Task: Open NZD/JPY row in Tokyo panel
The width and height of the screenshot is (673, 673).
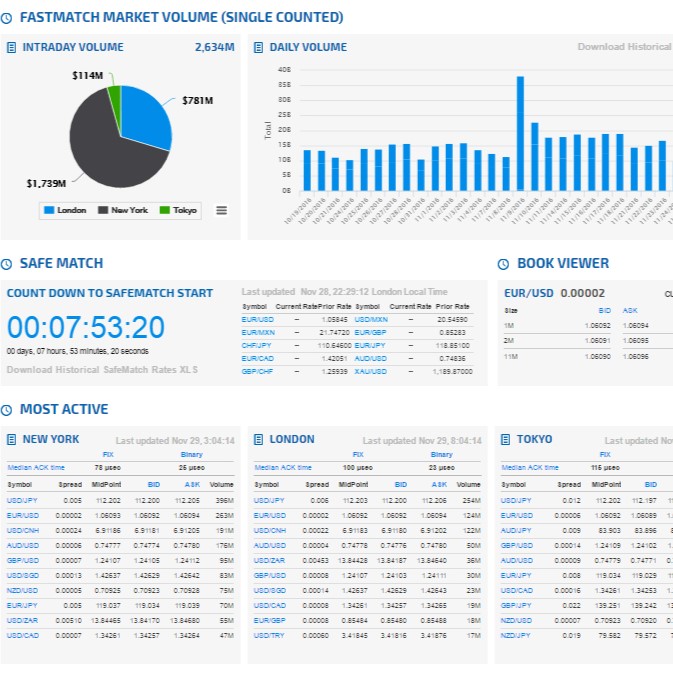Action: 586,636
